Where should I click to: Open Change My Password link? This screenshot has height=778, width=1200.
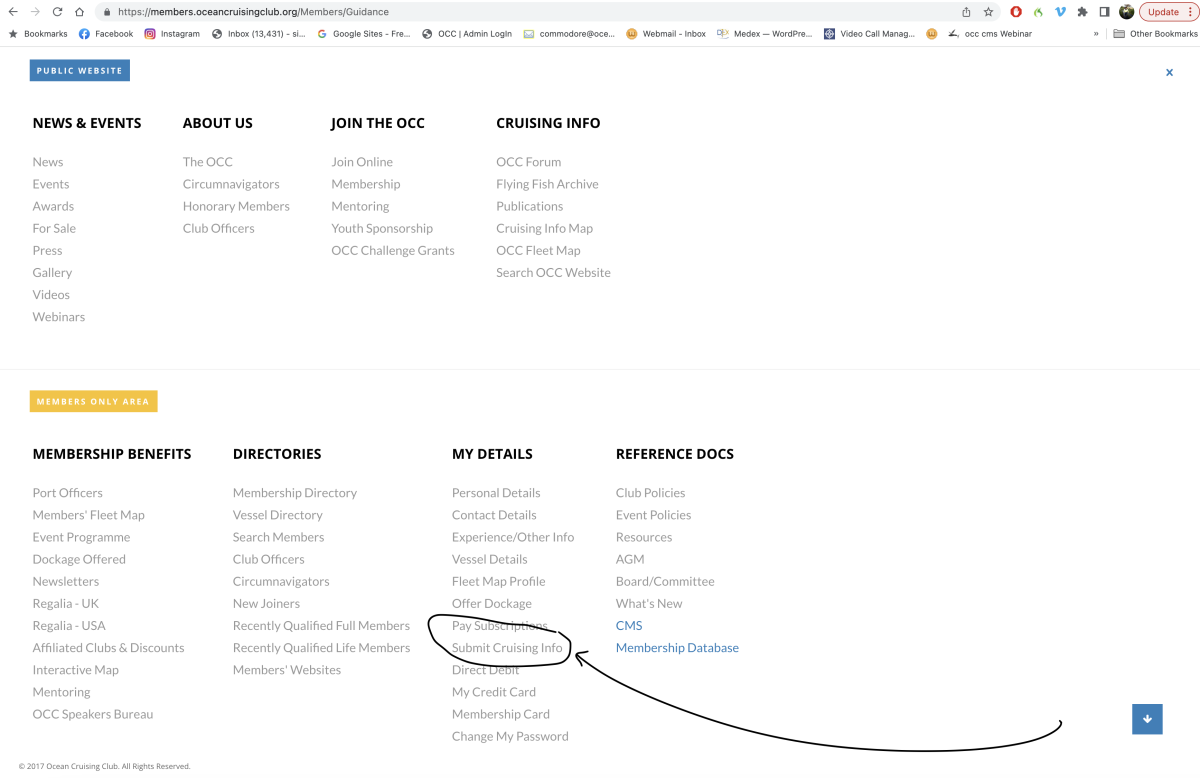pos(510,736)
